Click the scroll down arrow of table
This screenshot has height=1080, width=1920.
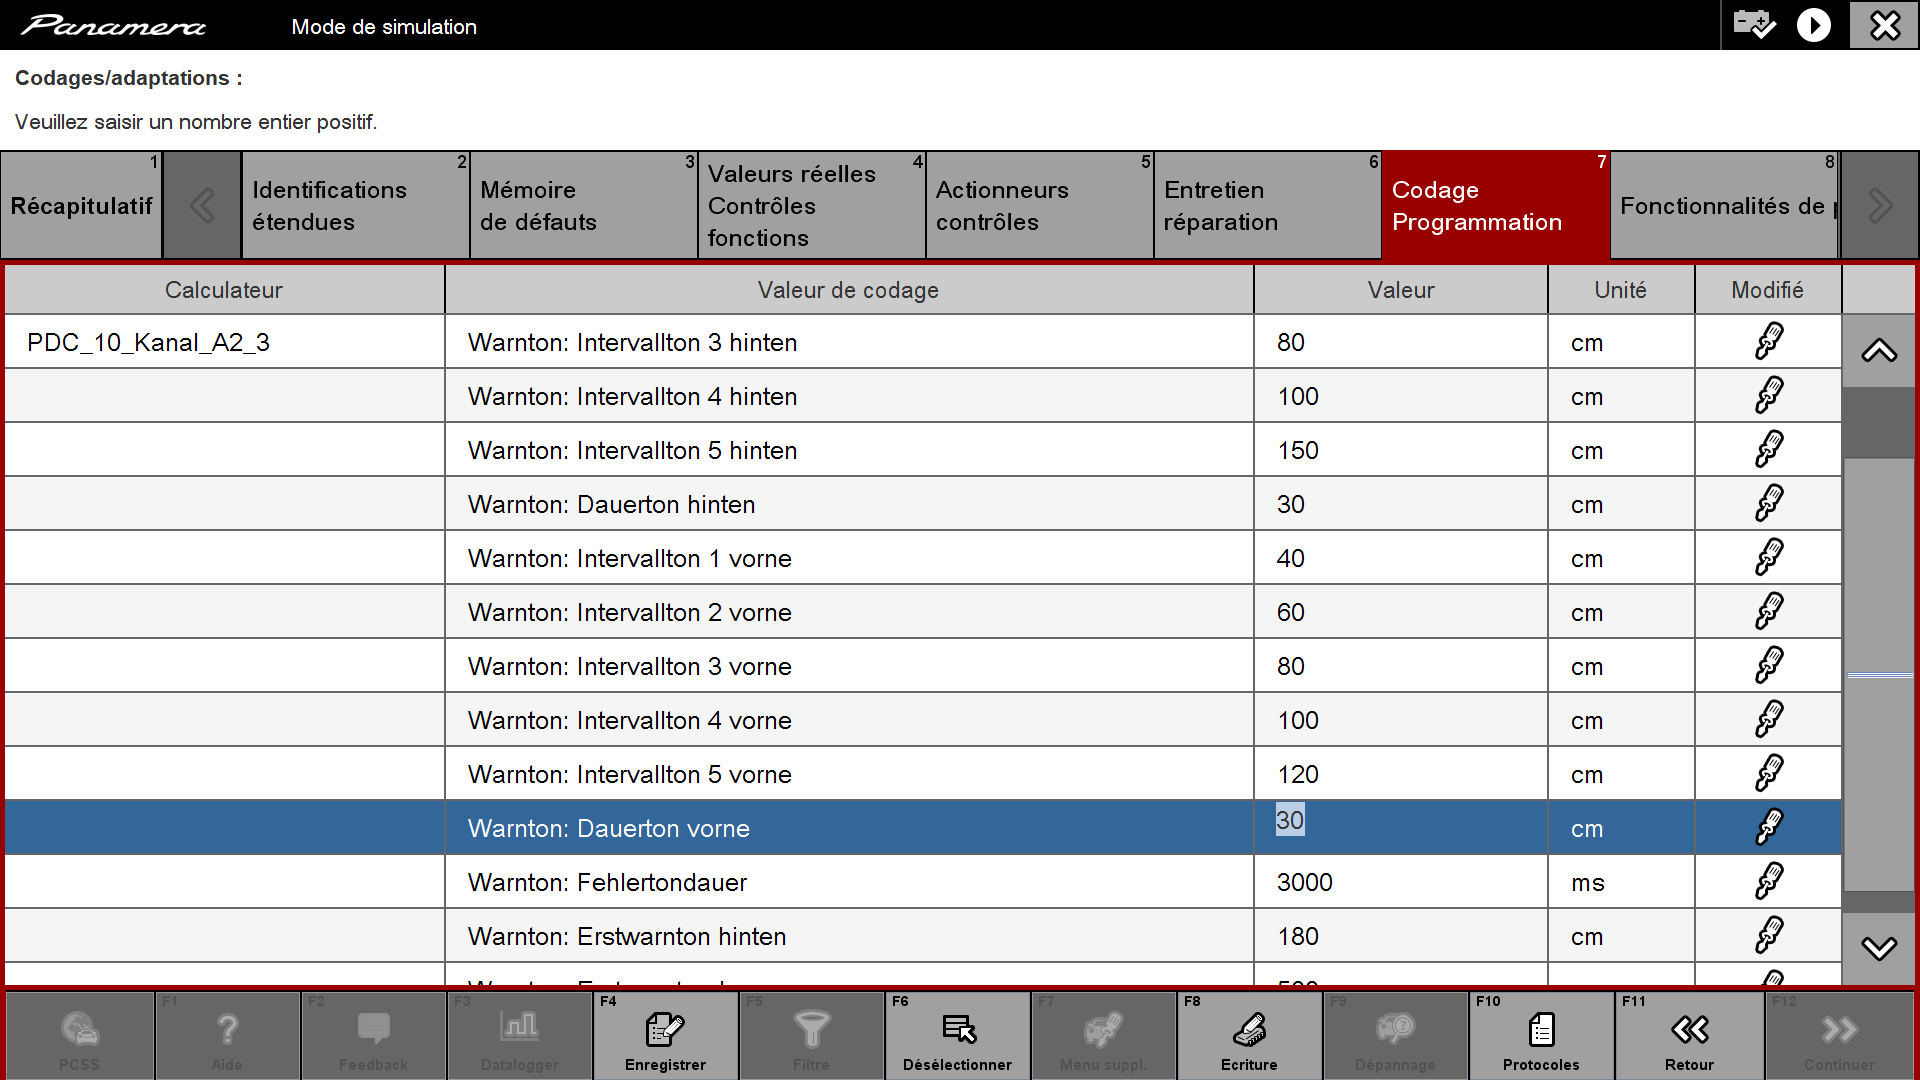click(x=1879, y=948)
